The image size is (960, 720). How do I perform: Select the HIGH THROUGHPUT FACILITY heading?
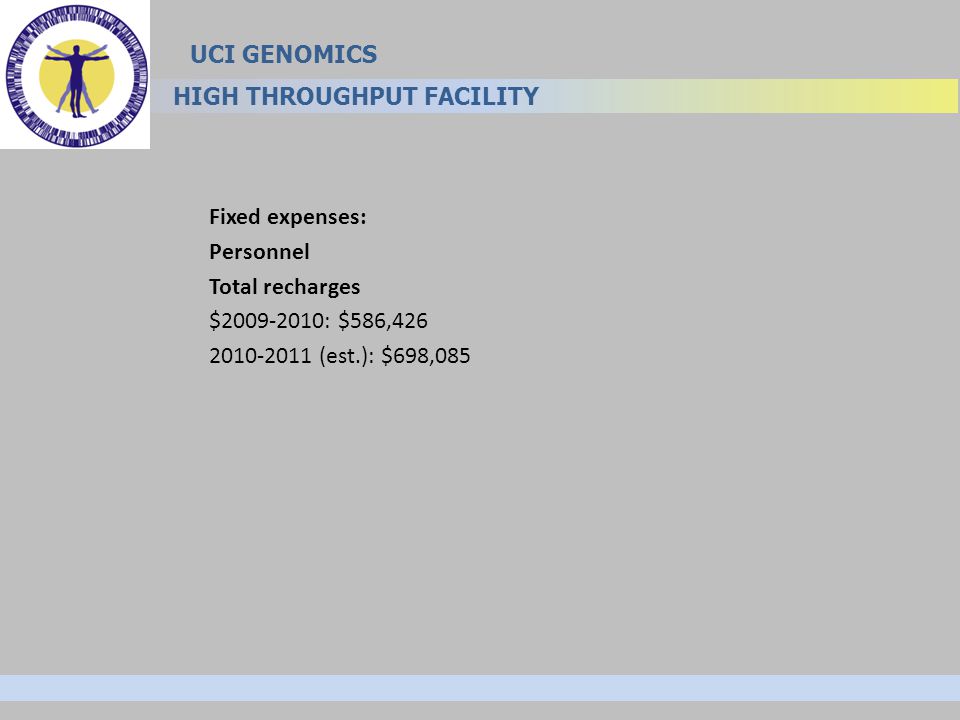pos(356,96)
